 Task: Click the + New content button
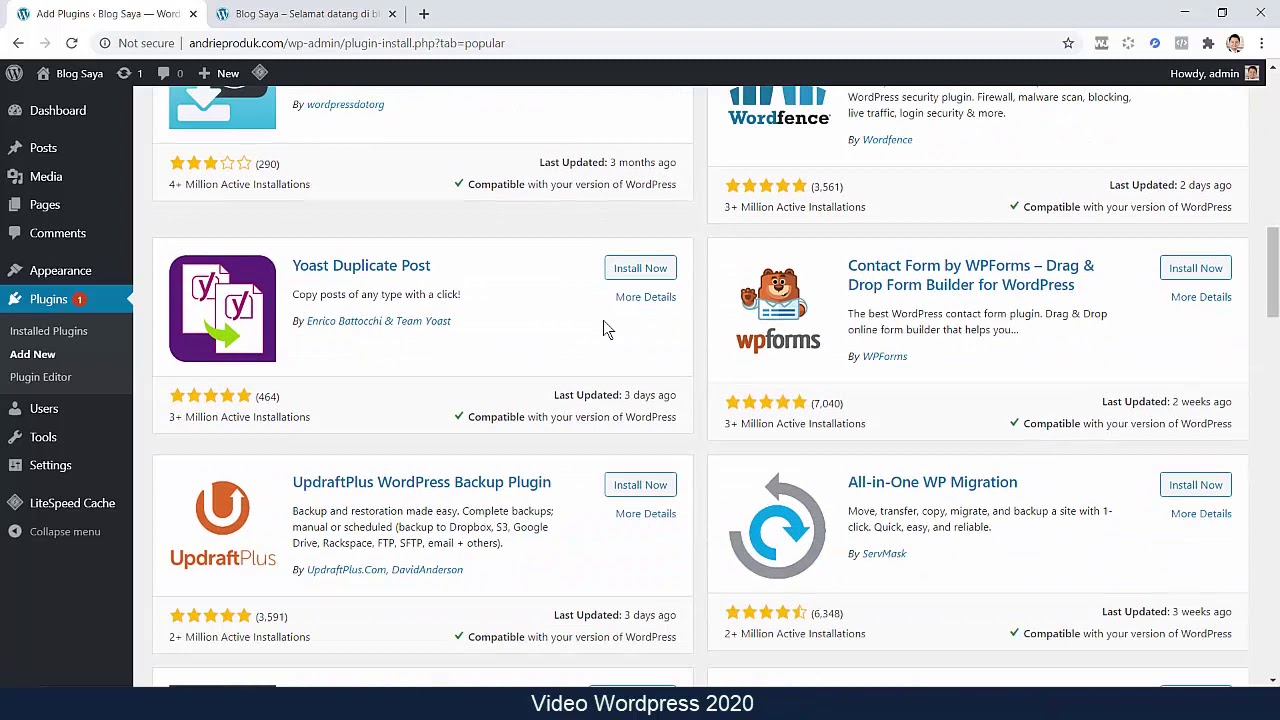point(218,73)
